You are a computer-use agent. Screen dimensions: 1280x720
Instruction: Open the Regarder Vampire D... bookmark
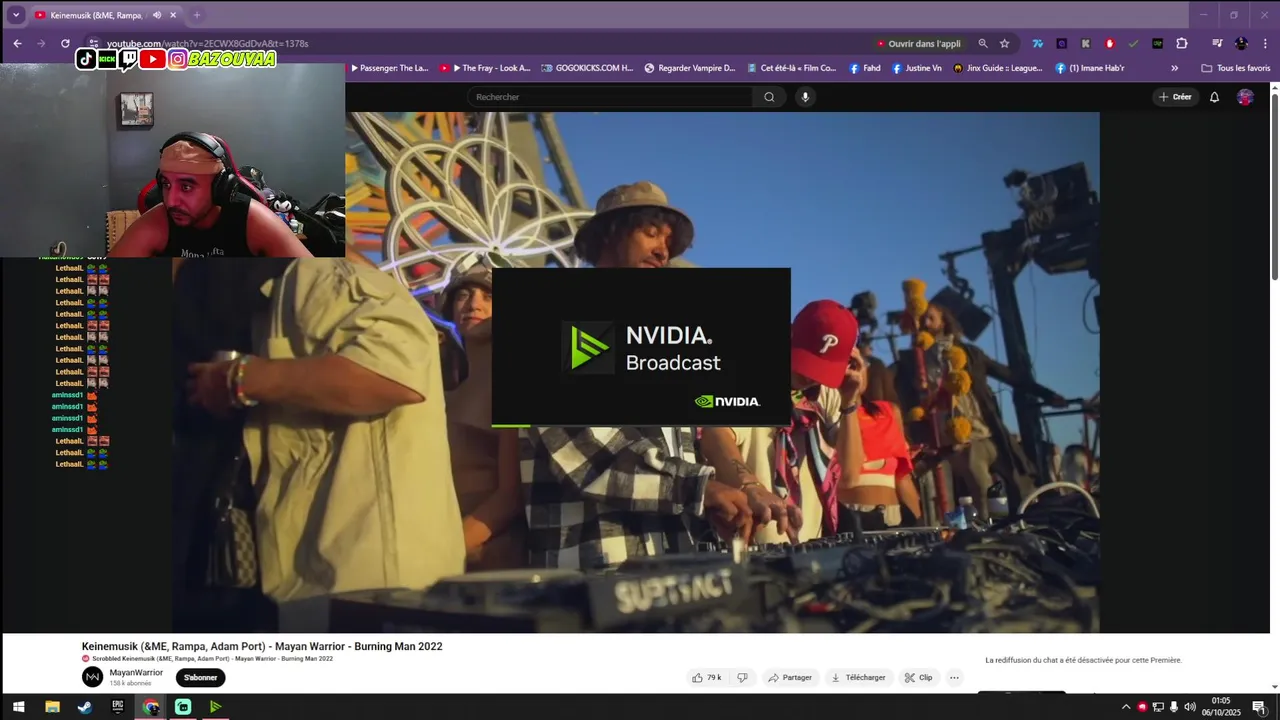click(690, 68)
